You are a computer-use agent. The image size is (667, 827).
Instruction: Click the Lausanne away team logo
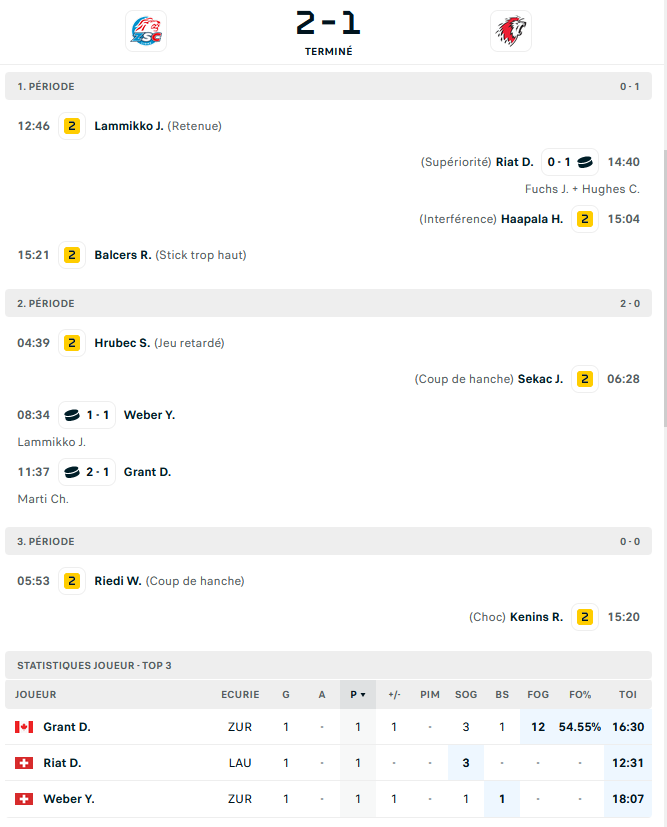tap(511, 31)
